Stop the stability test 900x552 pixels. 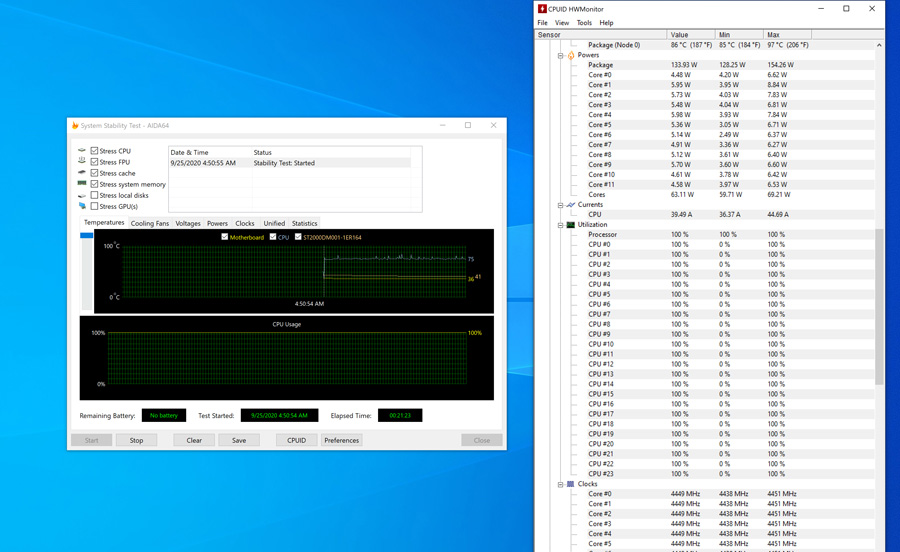pyautogui.click(x=136, y=440)
